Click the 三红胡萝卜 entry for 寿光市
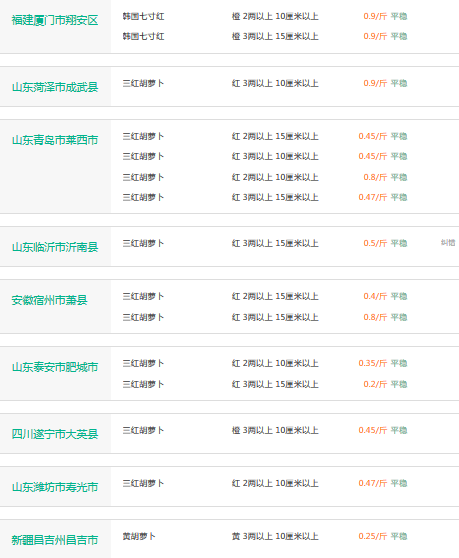Image resolution: width=459 pixels, height=558 pixels. point(143,483)
